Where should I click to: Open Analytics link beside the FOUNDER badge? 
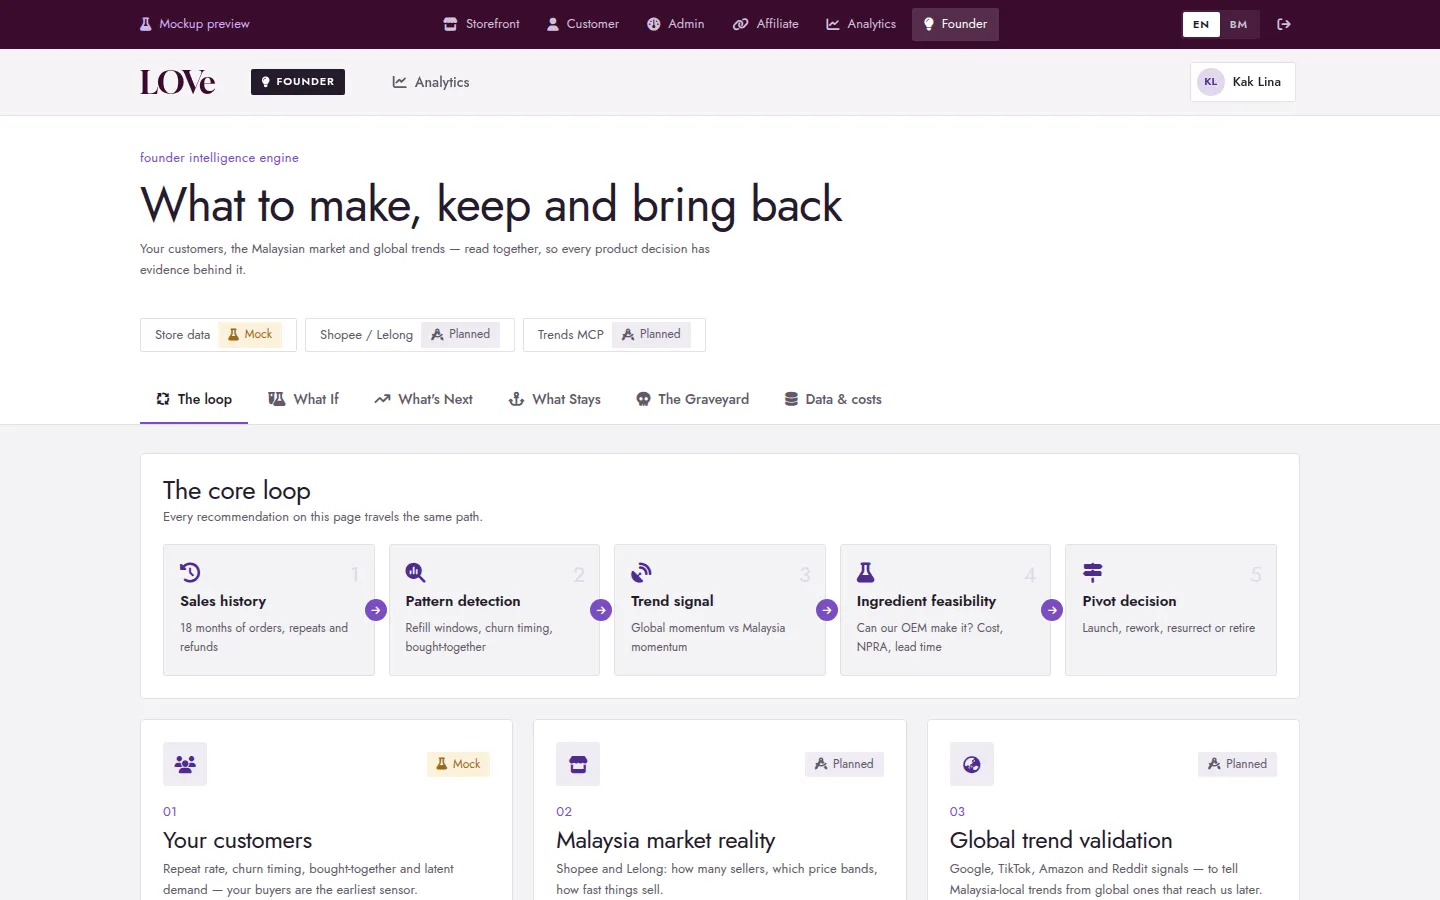coord(431,82)
